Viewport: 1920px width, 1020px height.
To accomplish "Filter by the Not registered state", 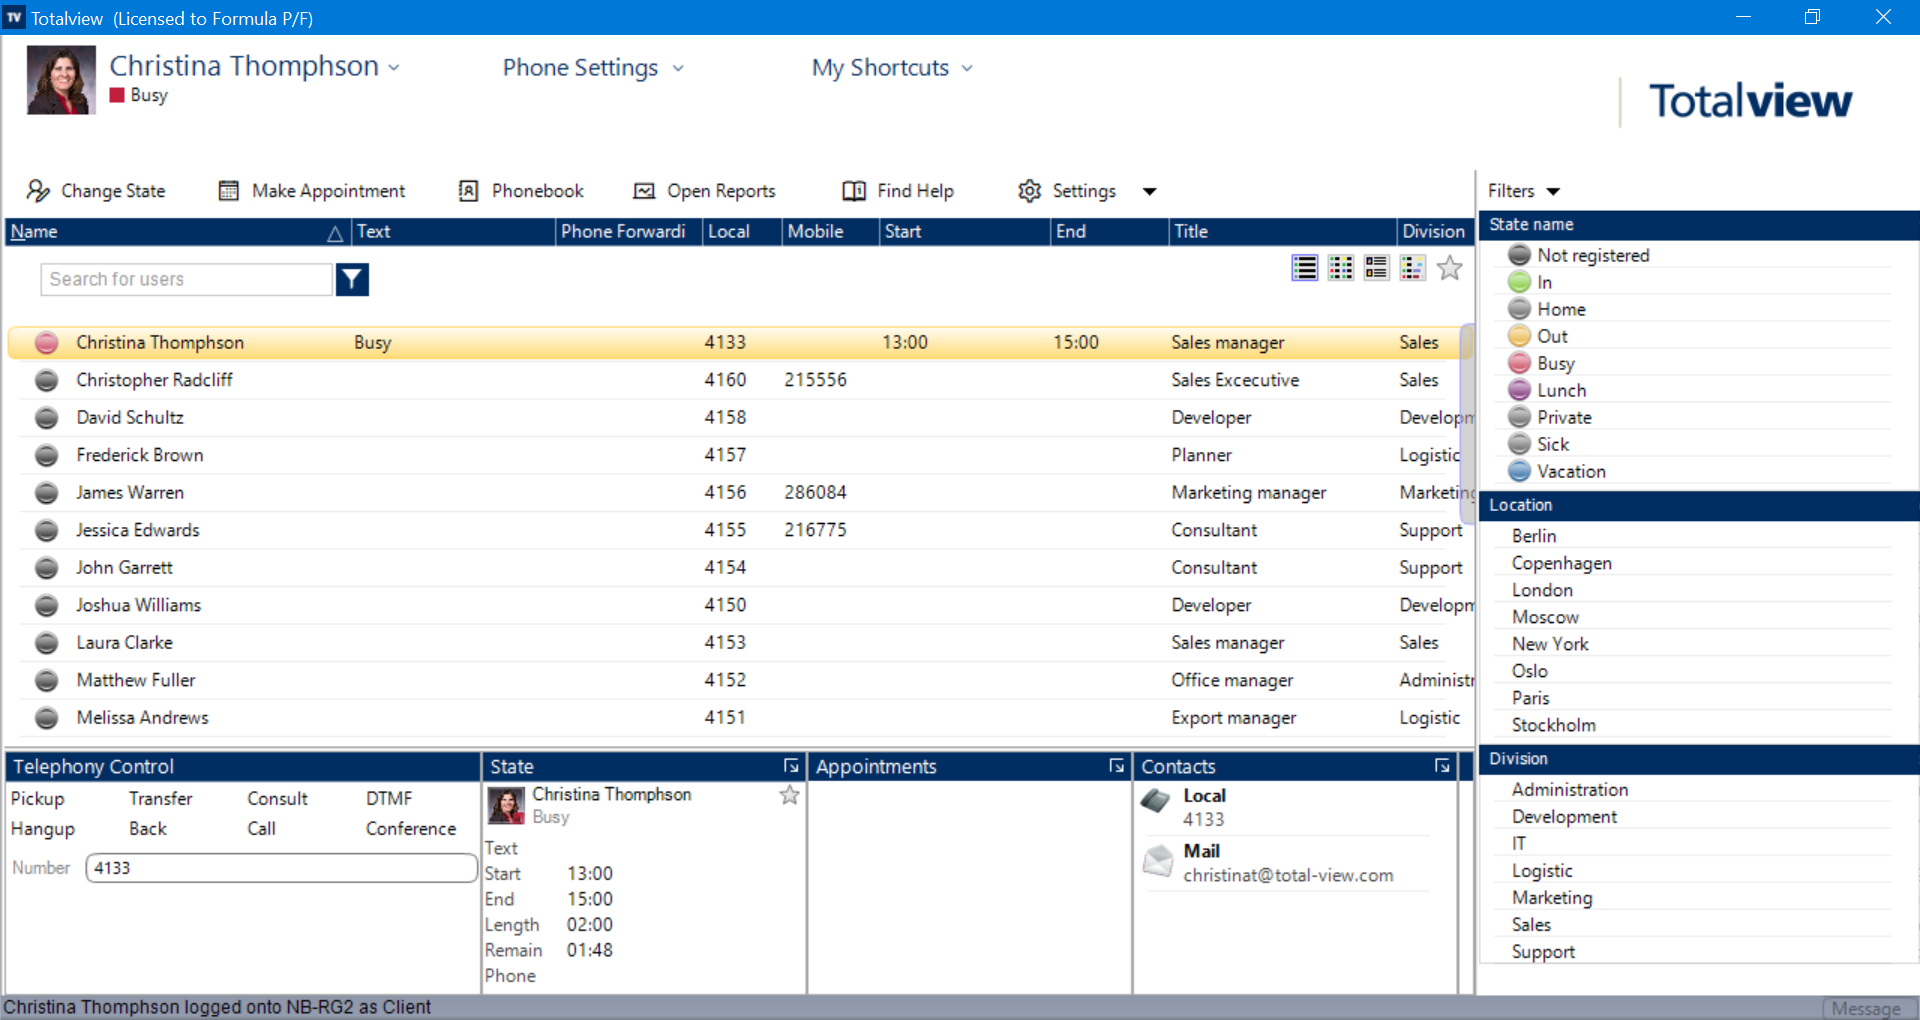I will pos(1593,255).
